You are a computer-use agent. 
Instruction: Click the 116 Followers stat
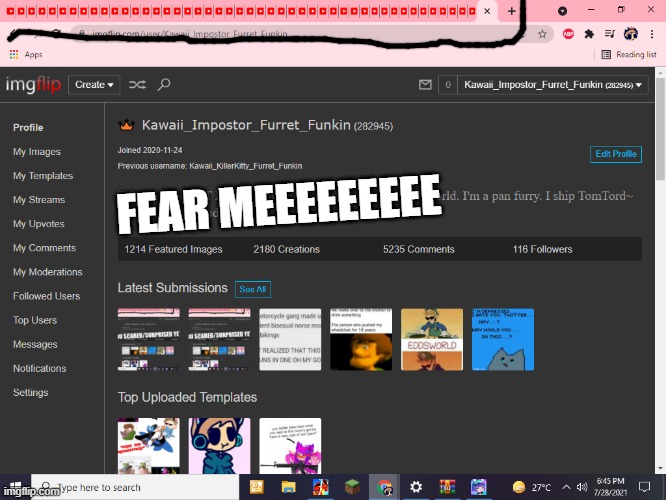tap(542, 249)
